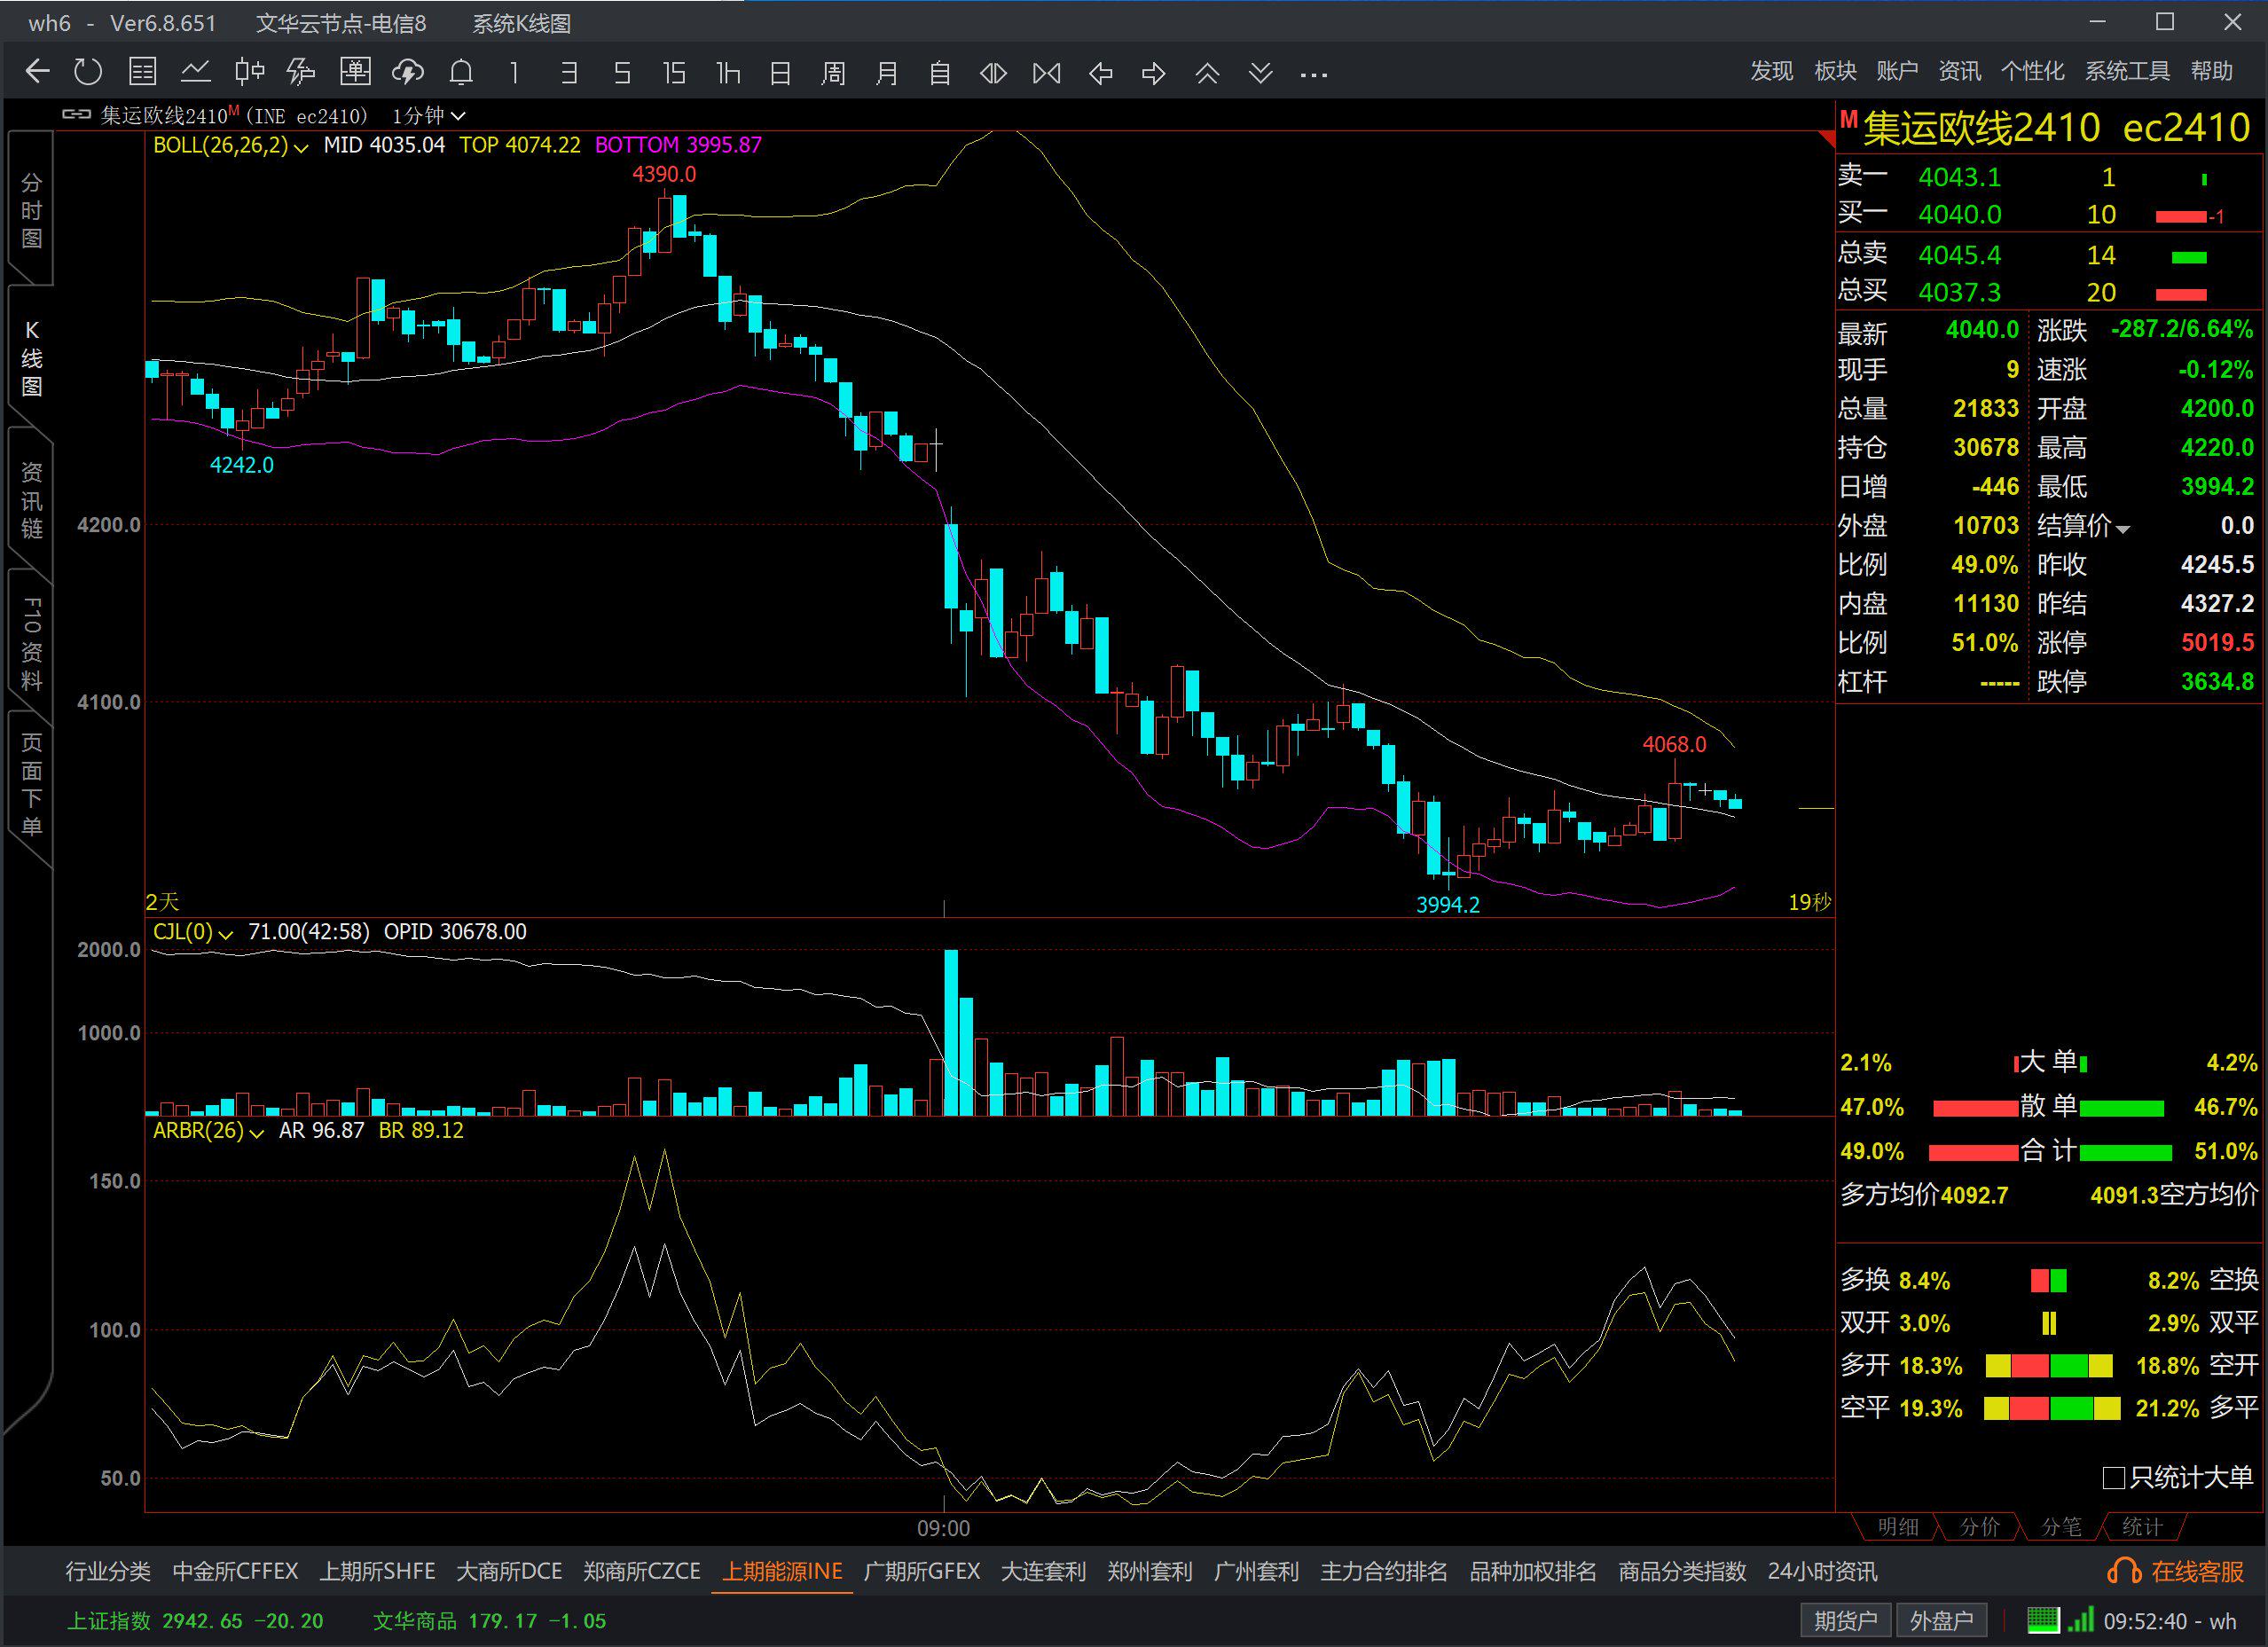Open the quote list table icon
The width and height of the screenshot is (2268, 1647).
[x=142, y=72]
